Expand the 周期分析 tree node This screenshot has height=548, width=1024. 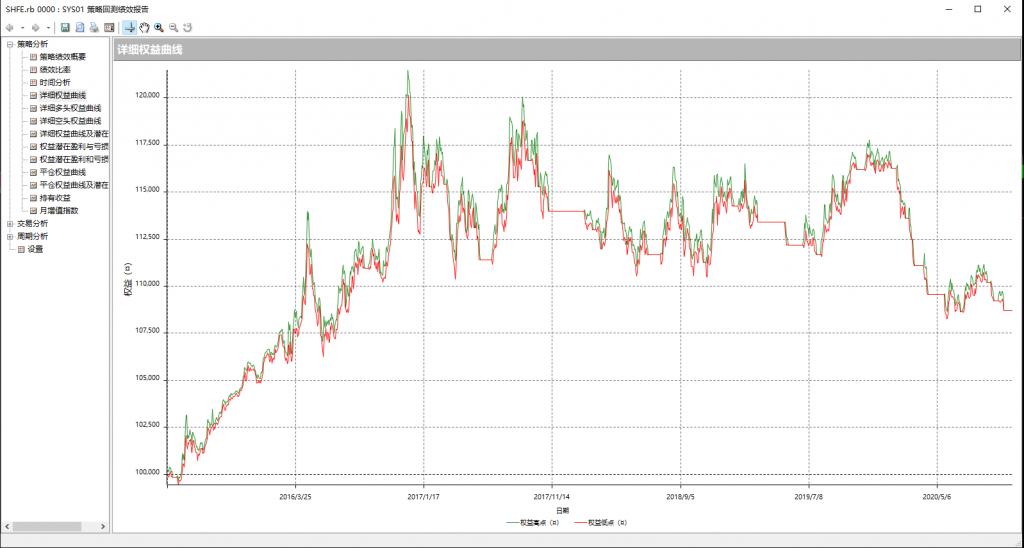click(x=10, y=236)
